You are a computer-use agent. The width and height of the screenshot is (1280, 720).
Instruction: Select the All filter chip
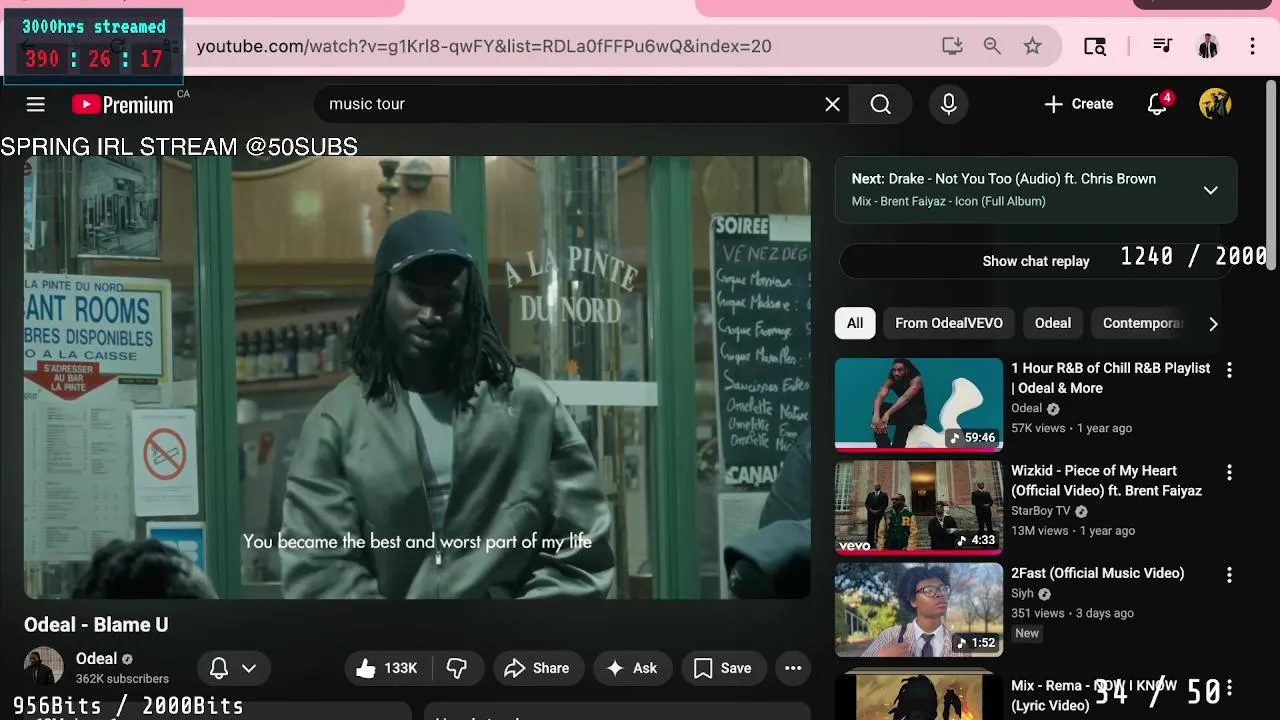[x=855, y=323]
